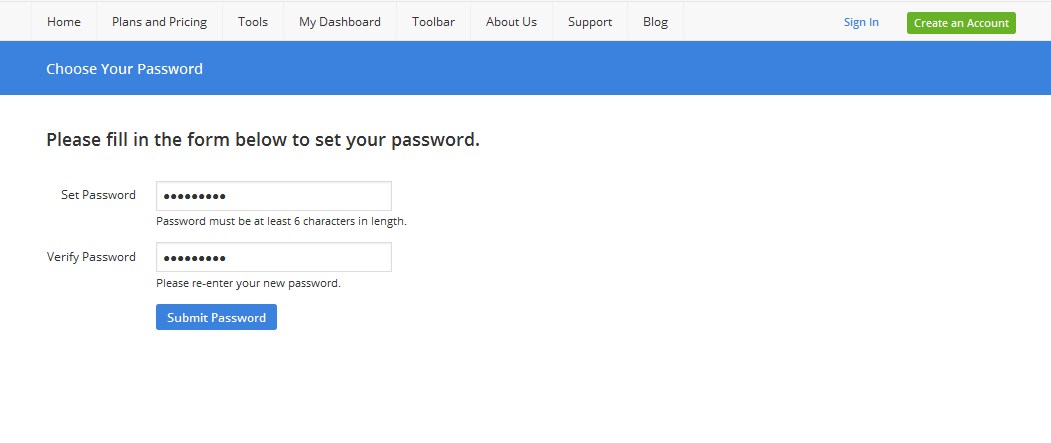The width and height of the screenshot is (1051, 443).
Task: Click the Submit Password button
Action: 216,317
